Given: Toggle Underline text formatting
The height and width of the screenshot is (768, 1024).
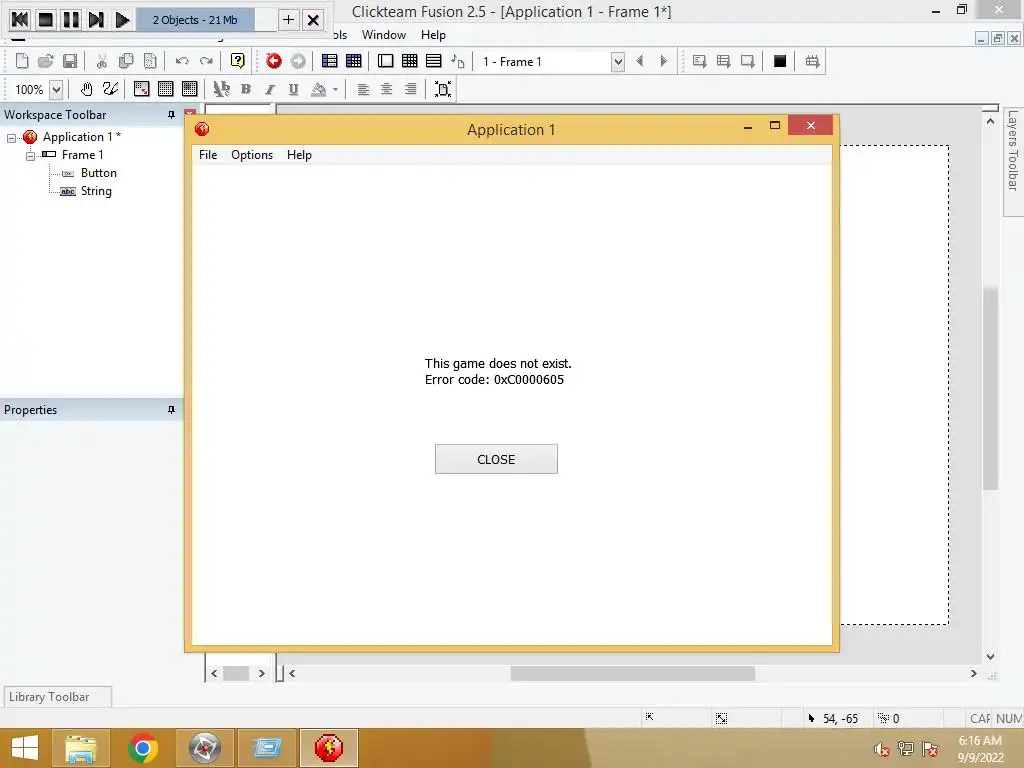Looking at the screenshot, I should coord(294,89).
